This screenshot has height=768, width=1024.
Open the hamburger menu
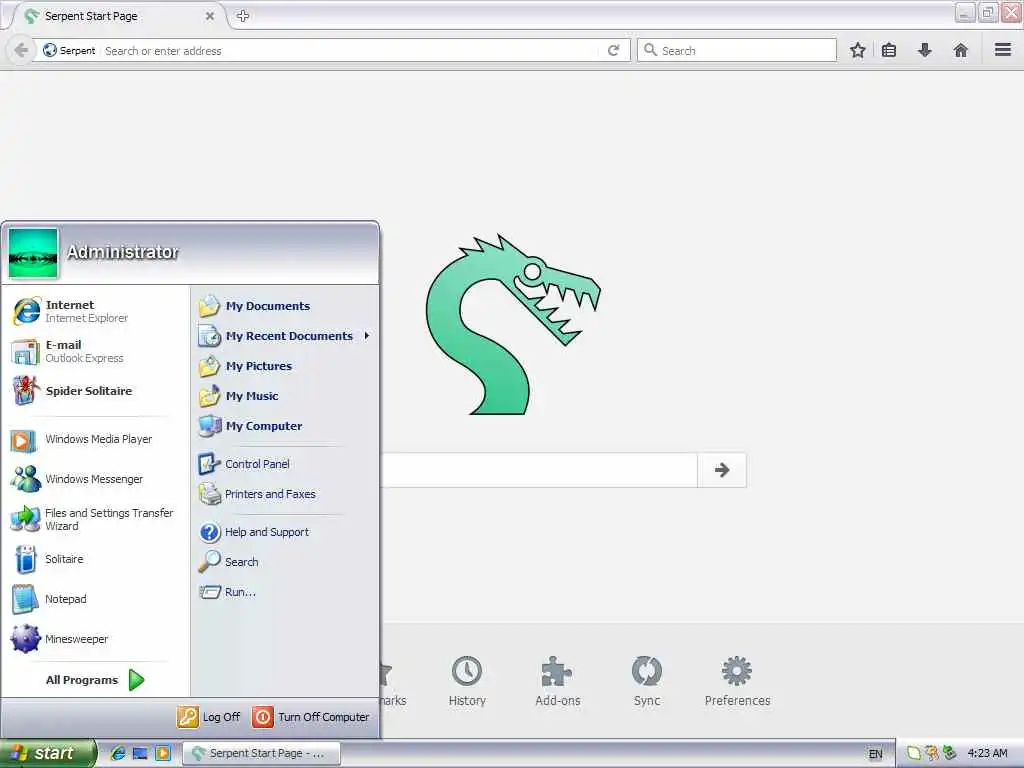point(1002,50)
